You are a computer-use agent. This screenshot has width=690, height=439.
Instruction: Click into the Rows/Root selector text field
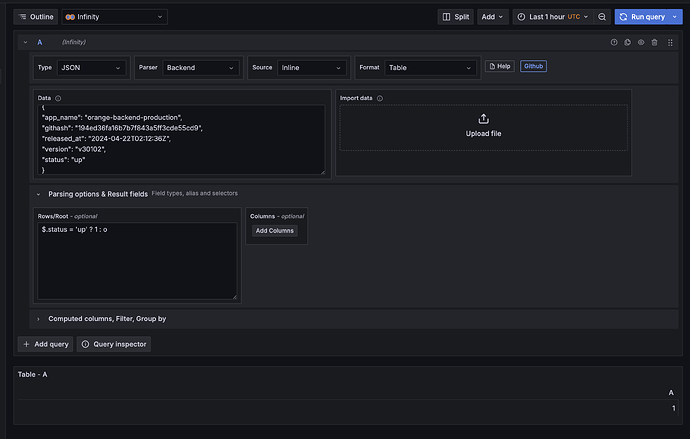(x=136, y=260)
